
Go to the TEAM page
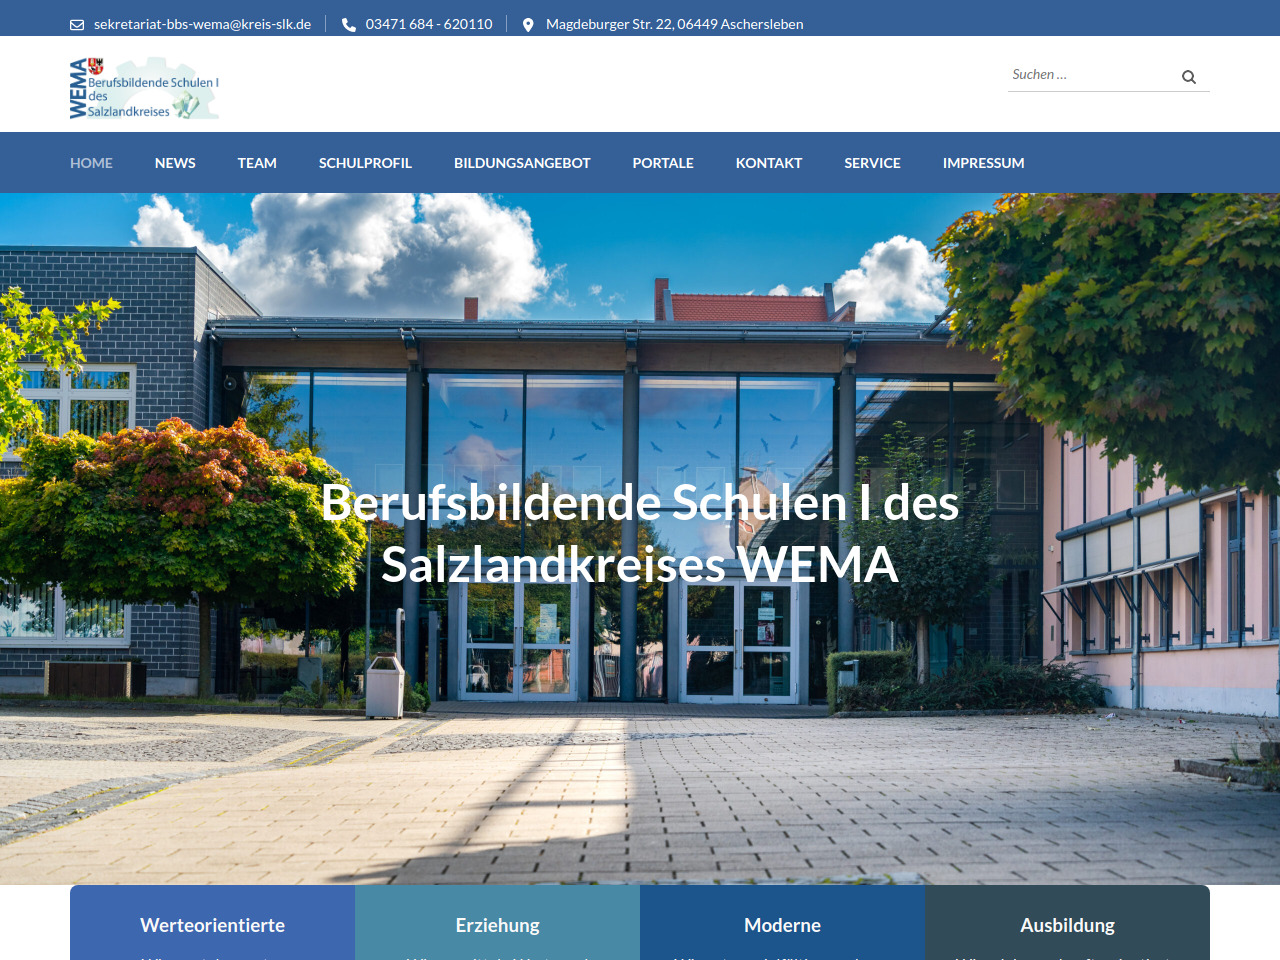click(257, 163)
